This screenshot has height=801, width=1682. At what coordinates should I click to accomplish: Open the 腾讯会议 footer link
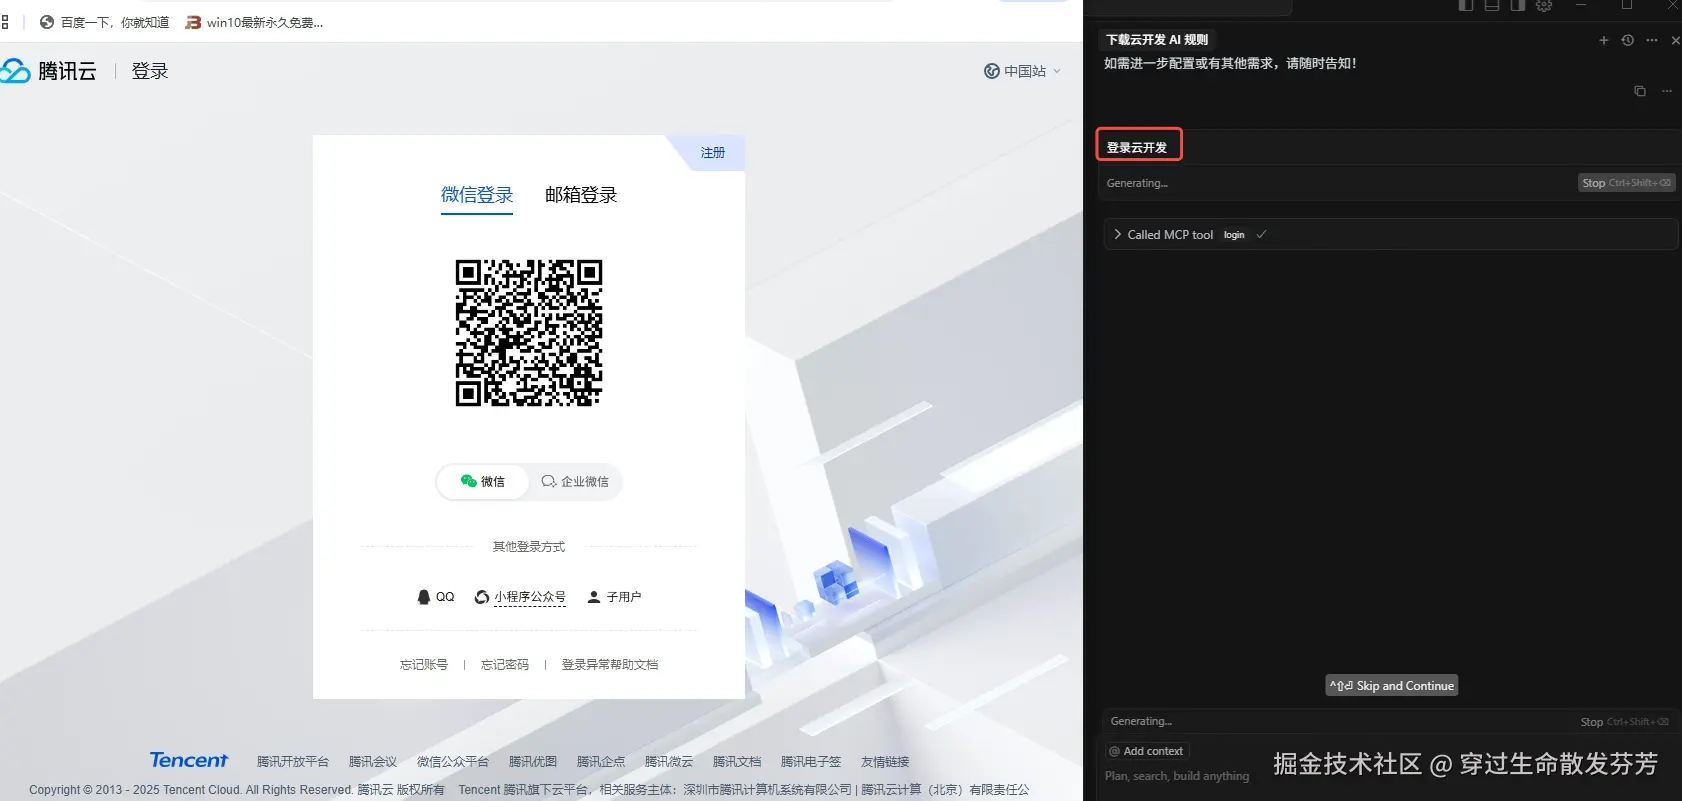tap(373, 762)
